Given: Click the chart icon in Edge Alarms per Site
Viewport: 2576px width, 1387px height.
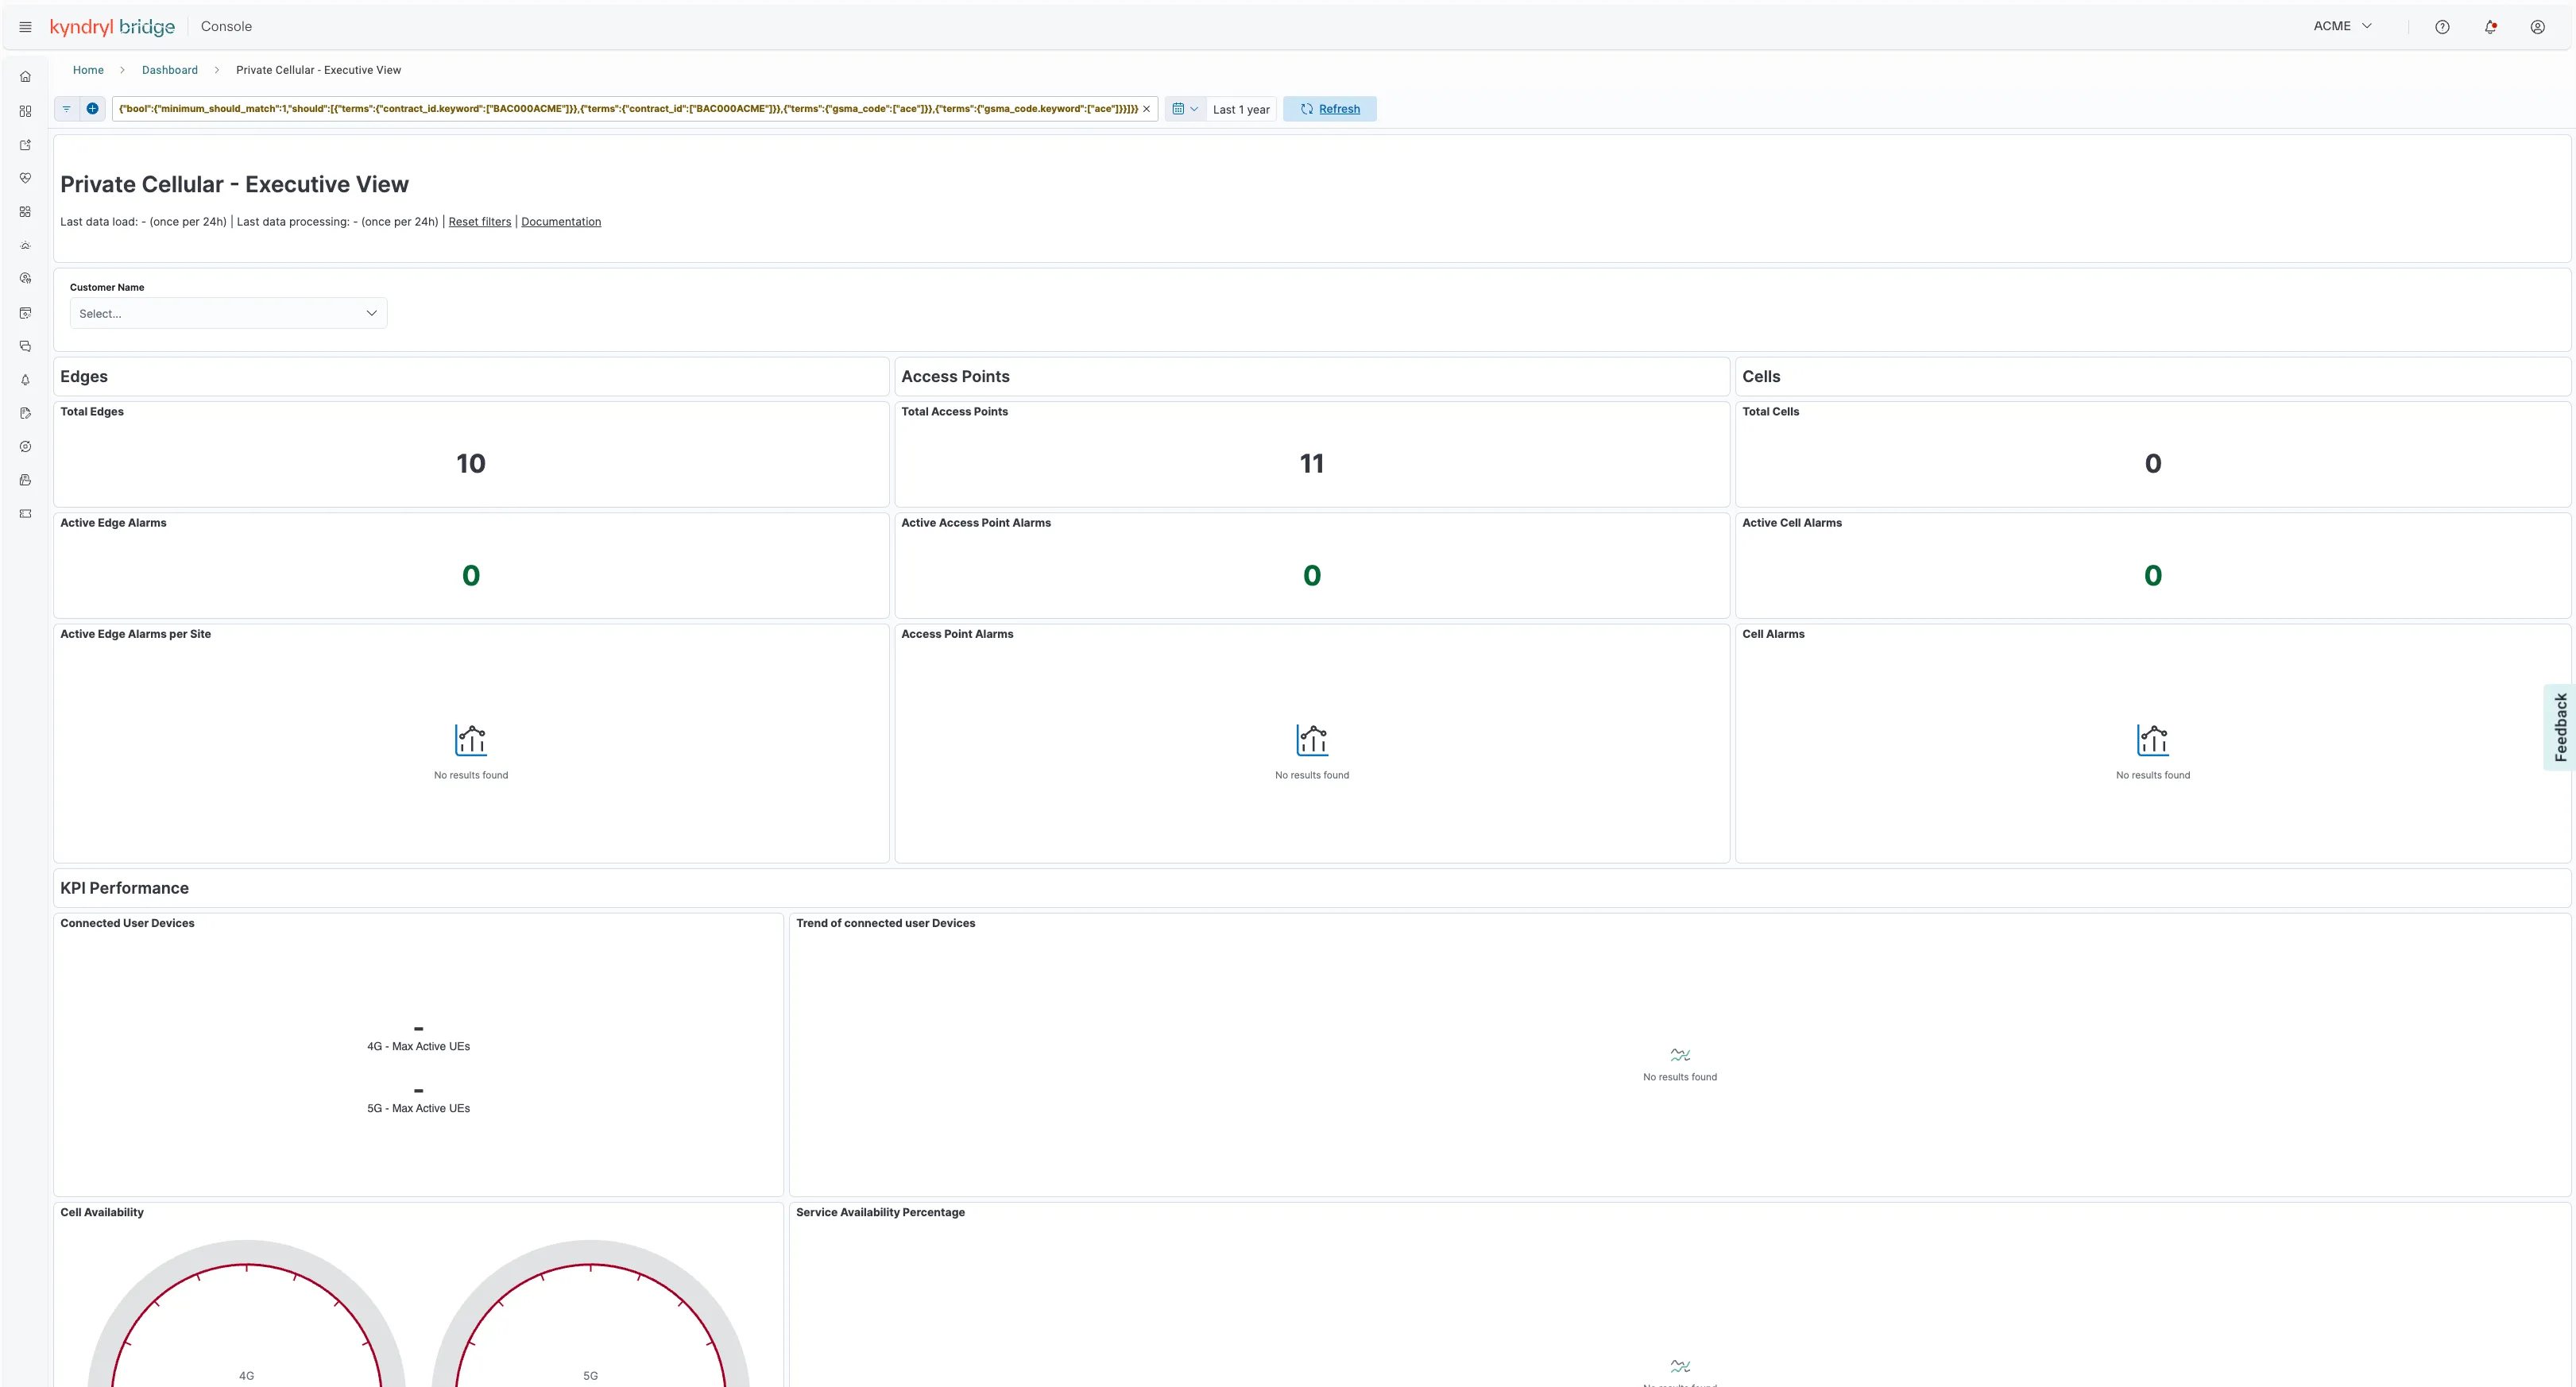Looking at the screenshot, I should pos(471,740).
